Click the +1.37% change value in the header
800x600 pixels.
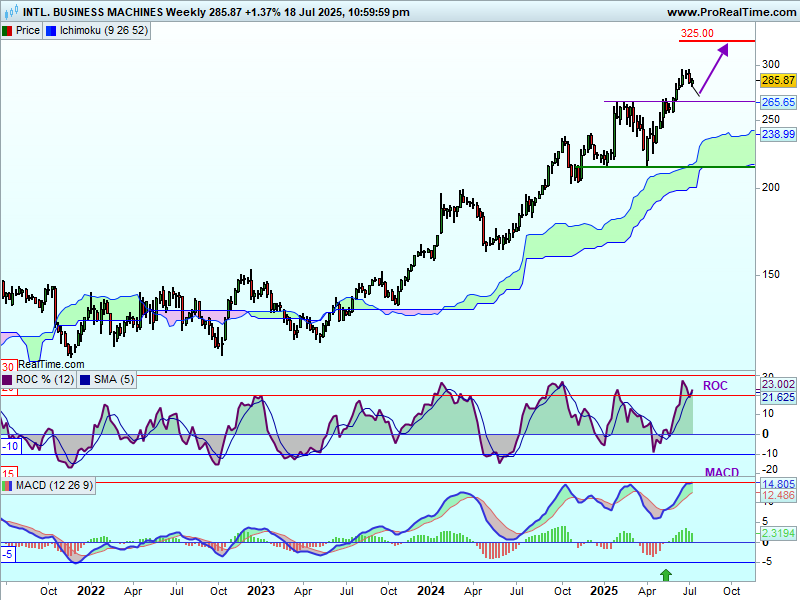coord(262,12)
